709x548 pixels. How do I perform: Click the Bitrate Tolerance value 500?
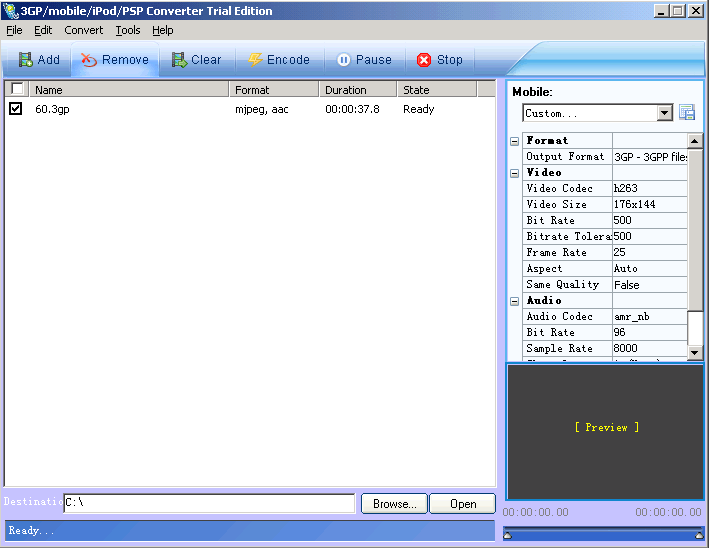tap(650, 236)
